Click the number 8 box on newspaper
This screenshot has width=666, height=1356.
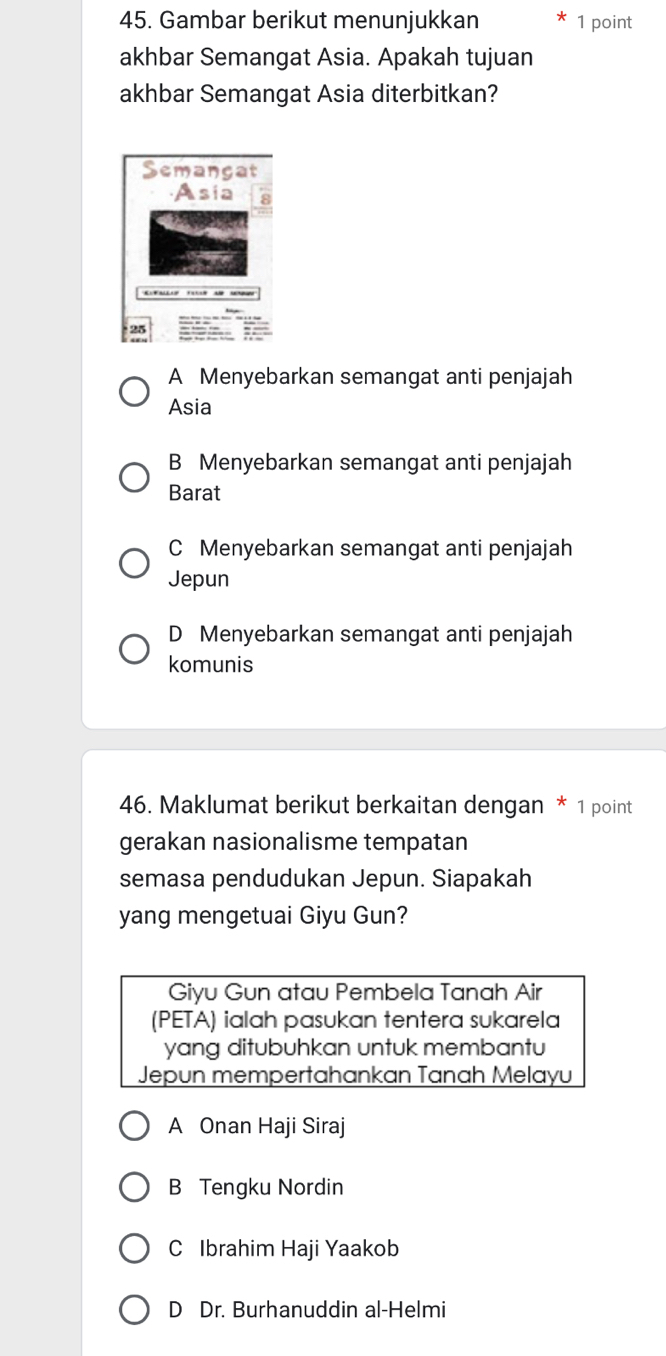point(264,199)
